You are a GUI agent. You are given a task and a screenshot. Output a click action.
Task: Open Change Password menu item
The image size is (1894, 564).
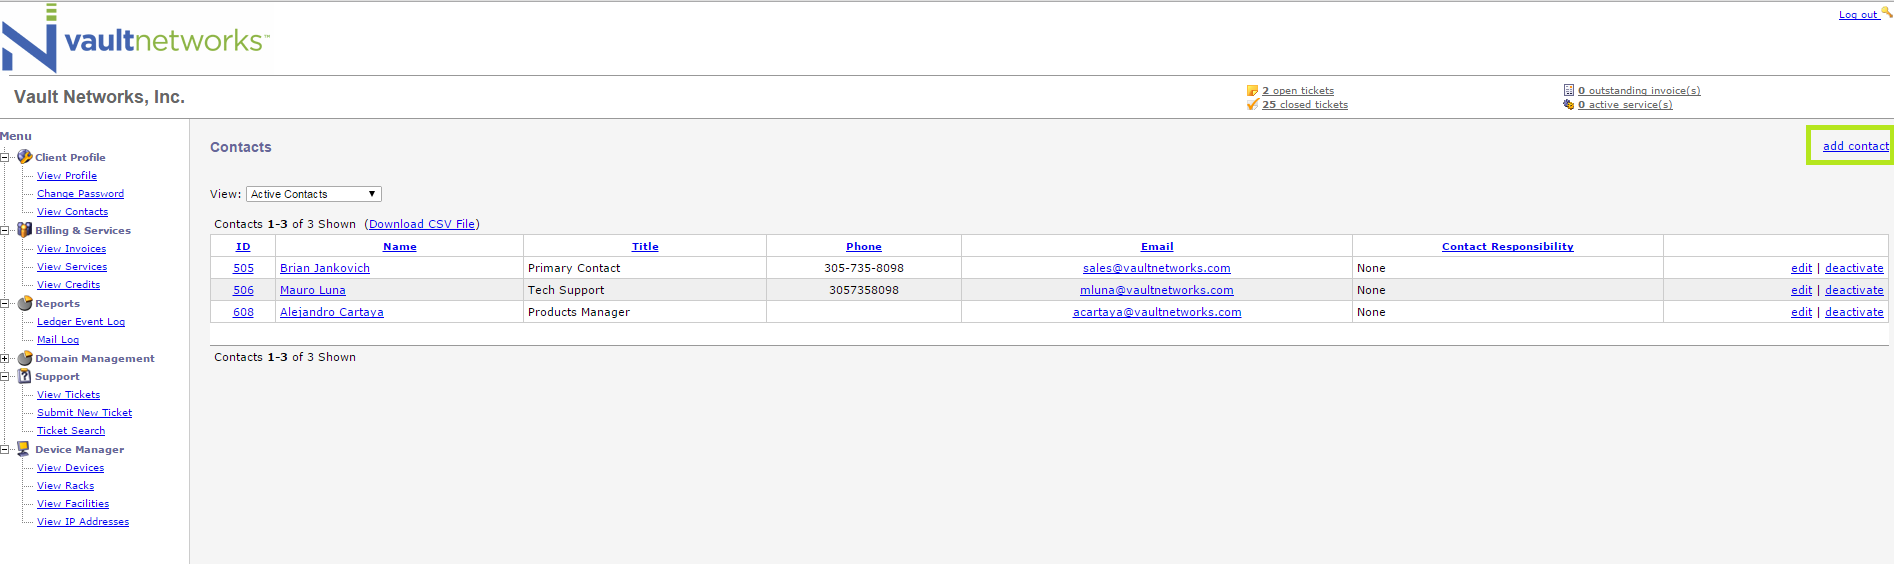[80, 194]
